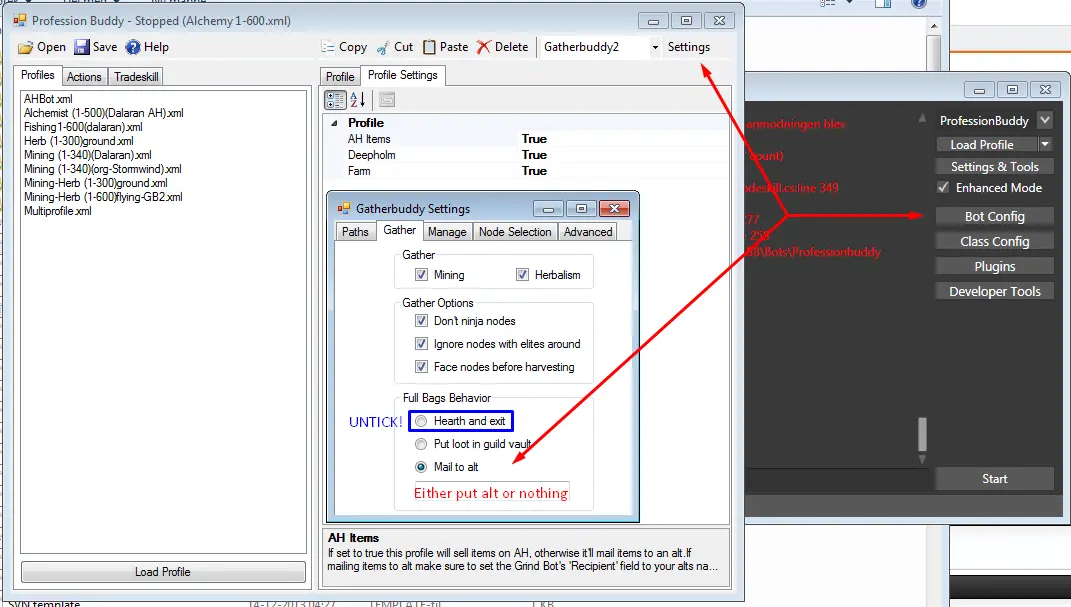The image size is (1071, 607).
Task: Click the Gatherbuddy Settings window icon
Action: coord(344,208)
